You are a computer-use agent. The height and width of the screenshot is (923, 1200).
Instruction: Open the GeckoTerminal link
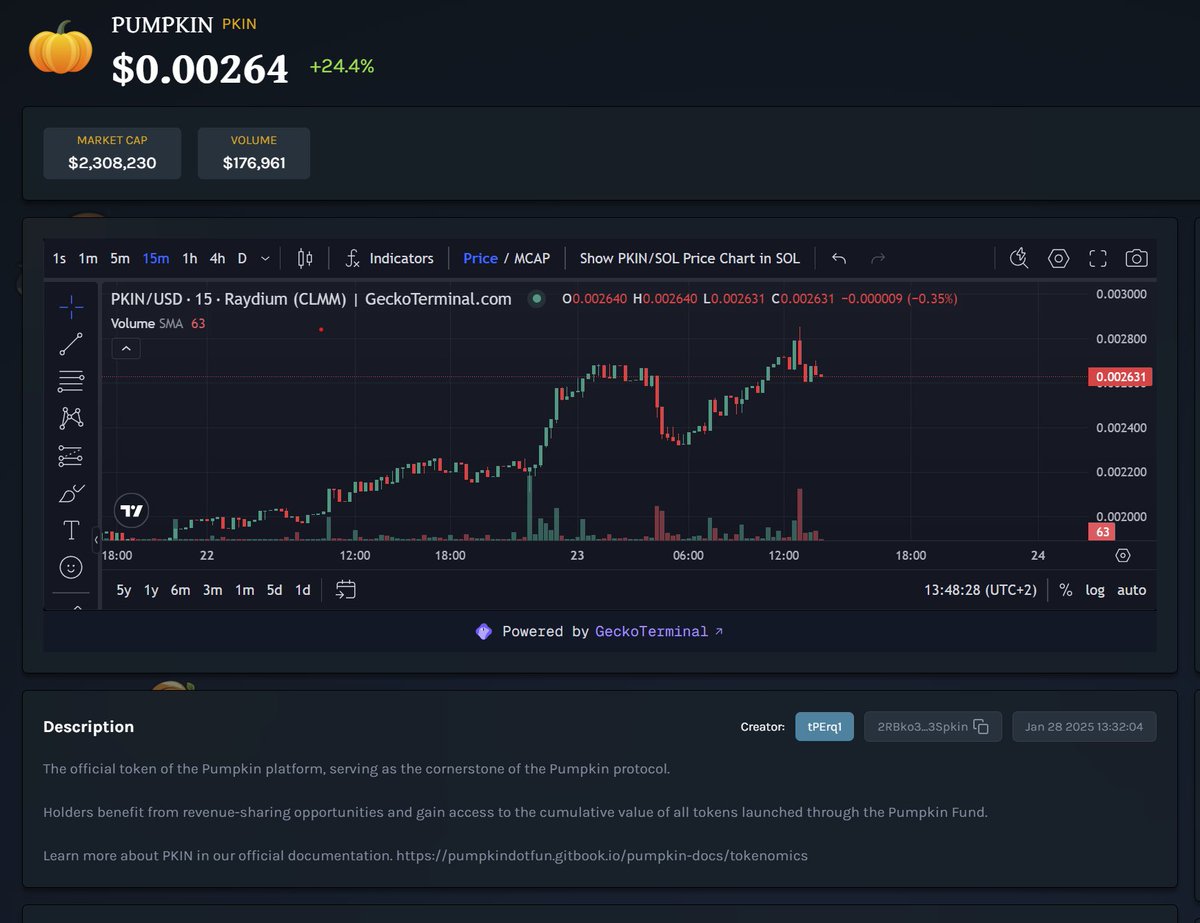[x=650, y=631]
